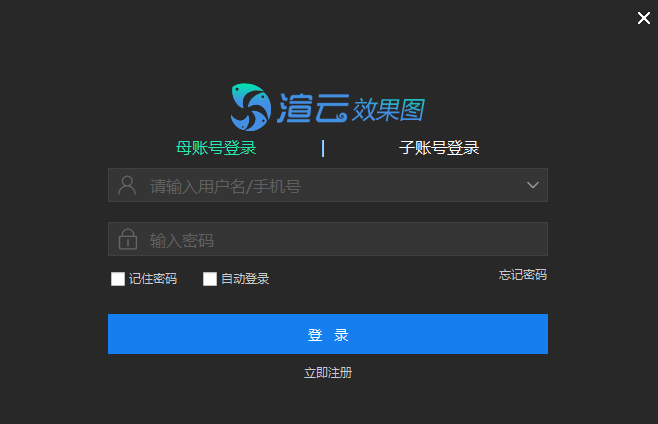
Task: Switch to 子账号登录 tab
Action: (439, 148)
